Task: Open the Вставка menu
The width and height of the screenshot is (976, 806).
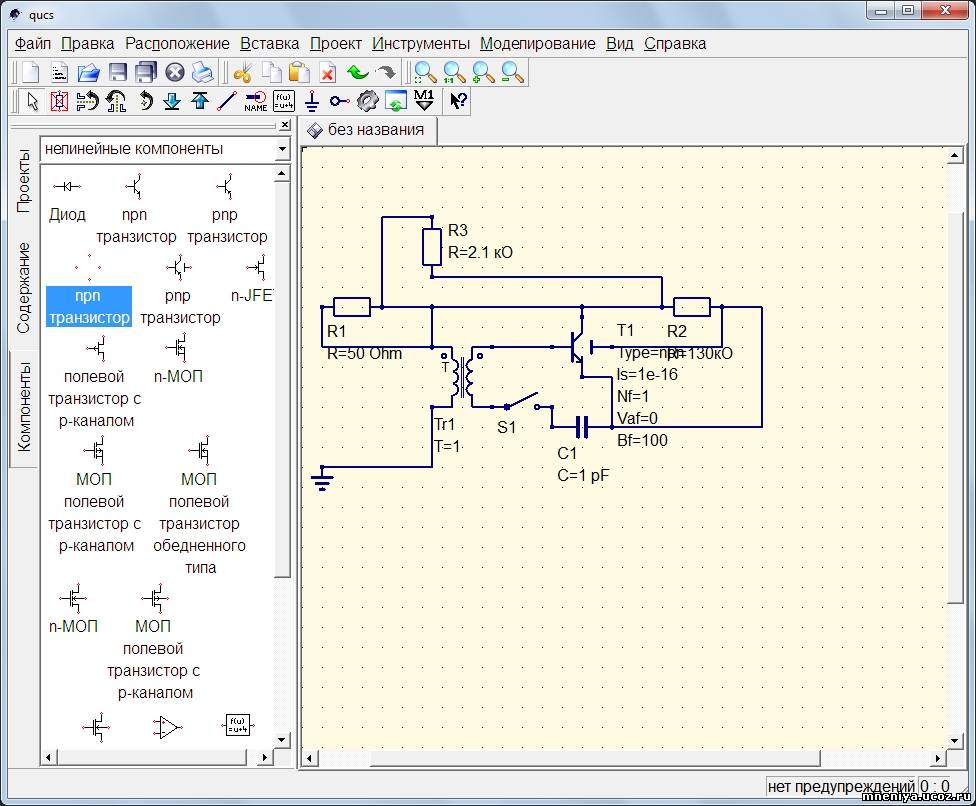Action: 270,44
